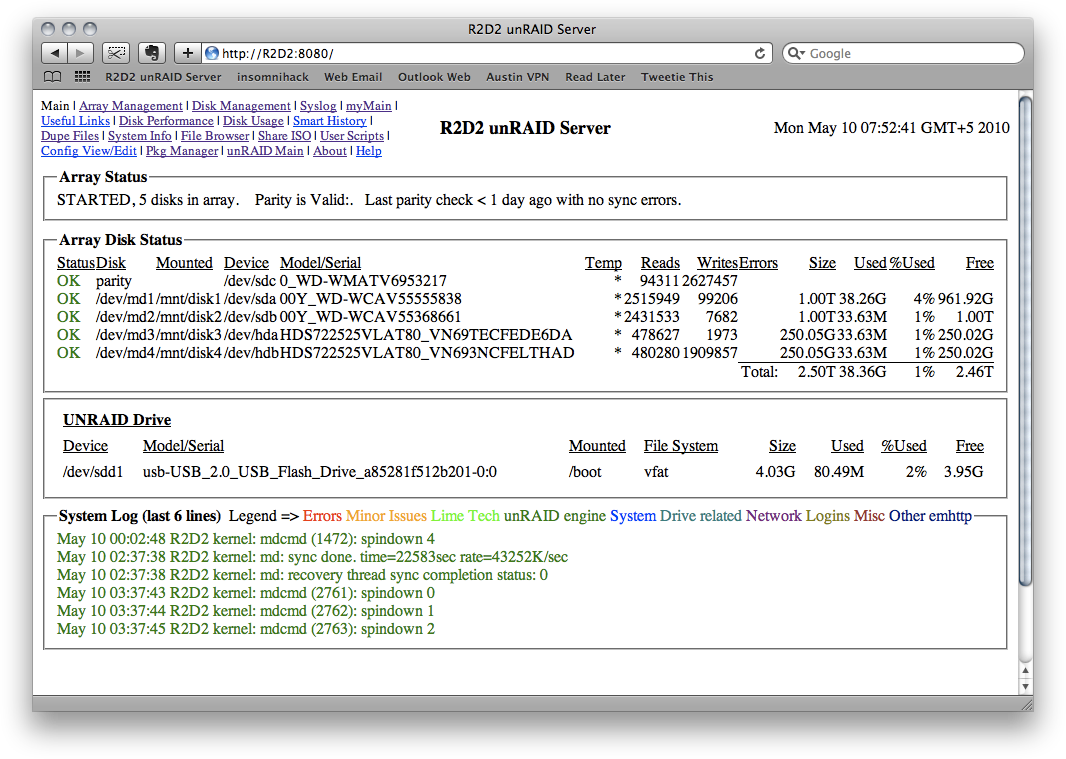The height and width of the screenshot is (759, 1066).
Task: Click the Evernote elephant toolbar icon
Action: pos(152,53)
